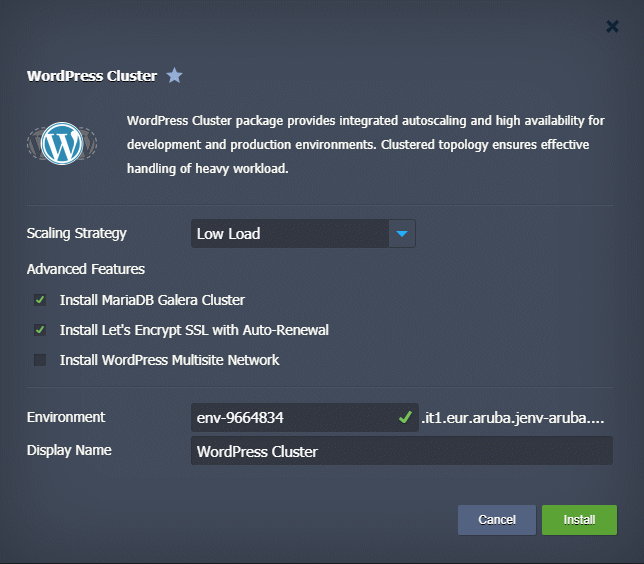The image size is (644, 564).
Task: Click the Environment name field env-9664834
Action: (304, 417)
